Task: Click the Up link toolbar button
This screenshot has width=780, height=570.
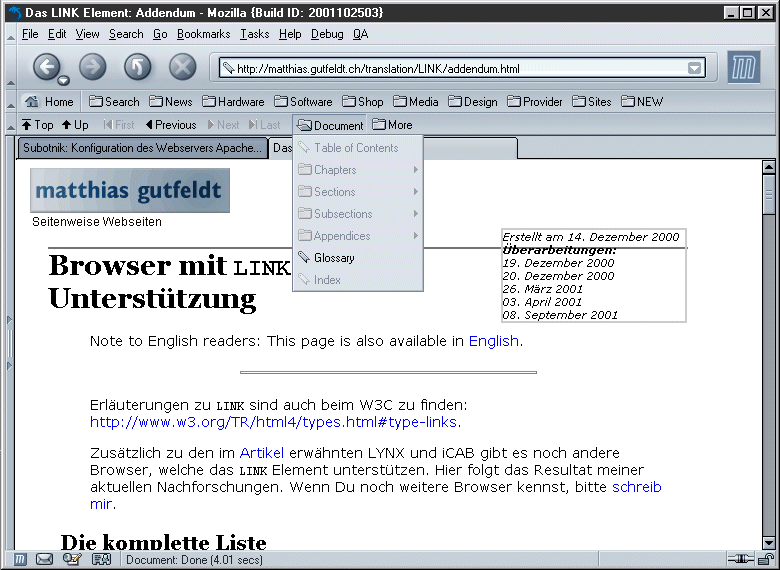Action: point(75,125)
